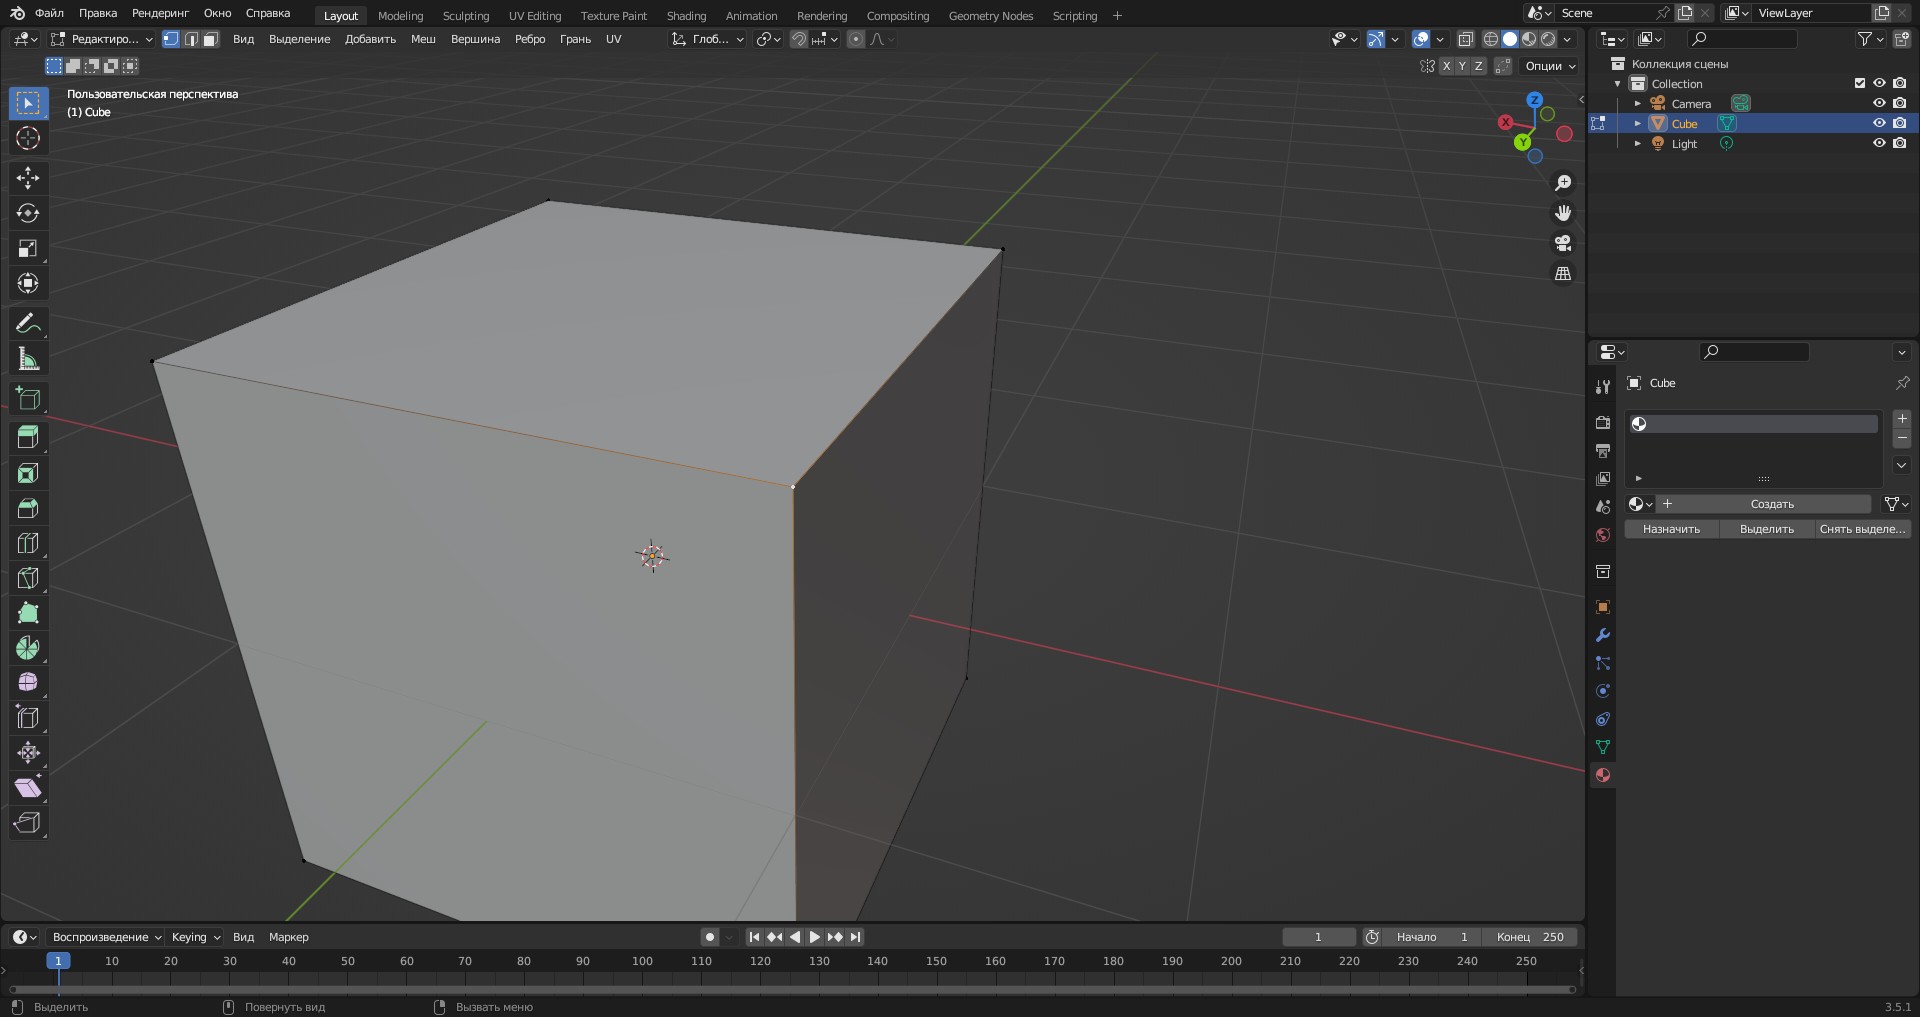Screen dimensions: 1920x1017
Task: Open the Рендеринг menu
Action: tap(160, 13)
